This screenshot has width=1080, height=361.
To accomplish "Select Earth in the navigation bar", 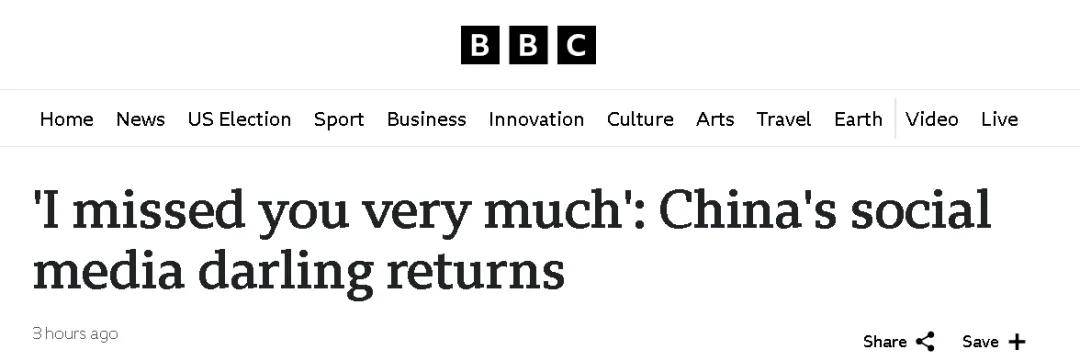I will 858,119.
